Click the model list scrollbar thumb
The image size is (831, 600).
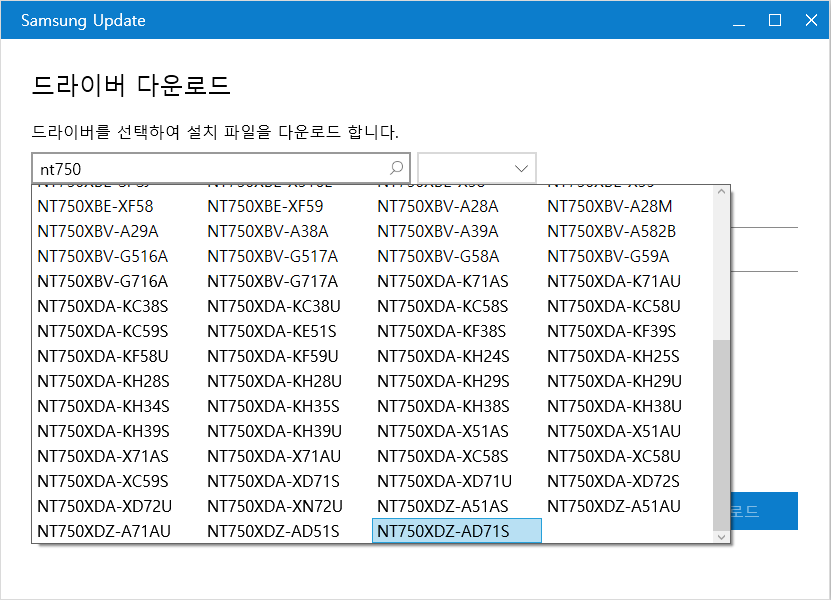721,435
